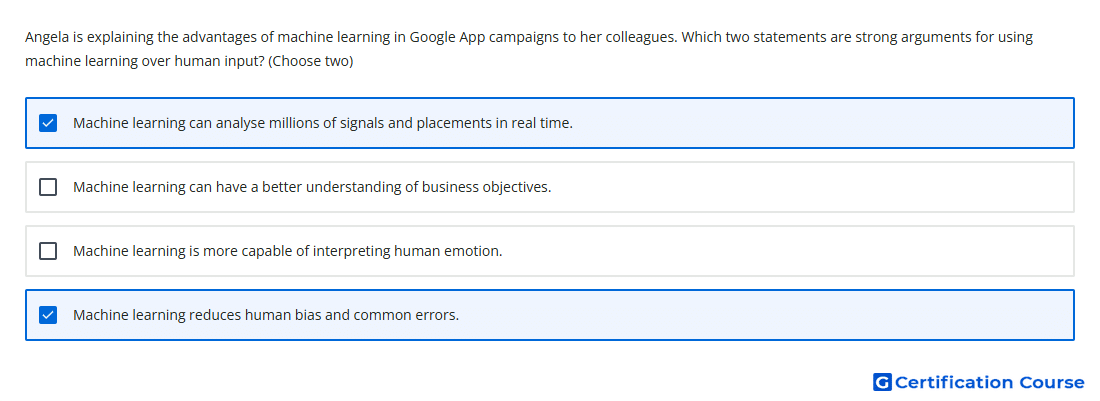Pick the answer text about interpreting human emotion

coord(288,251)
